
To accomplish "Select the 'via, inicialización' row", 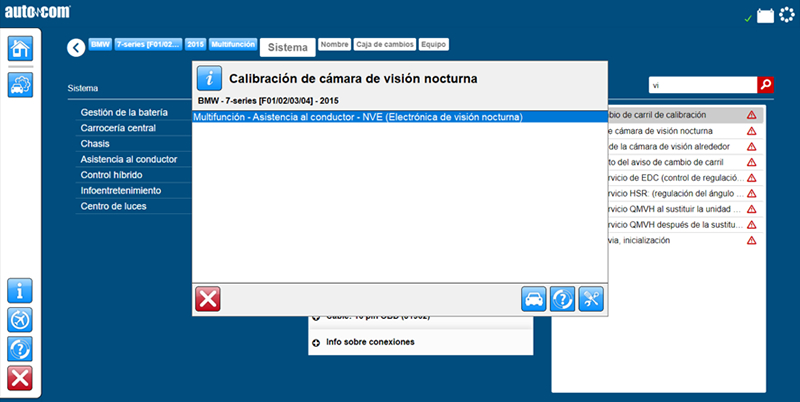I will coord(685,241).
